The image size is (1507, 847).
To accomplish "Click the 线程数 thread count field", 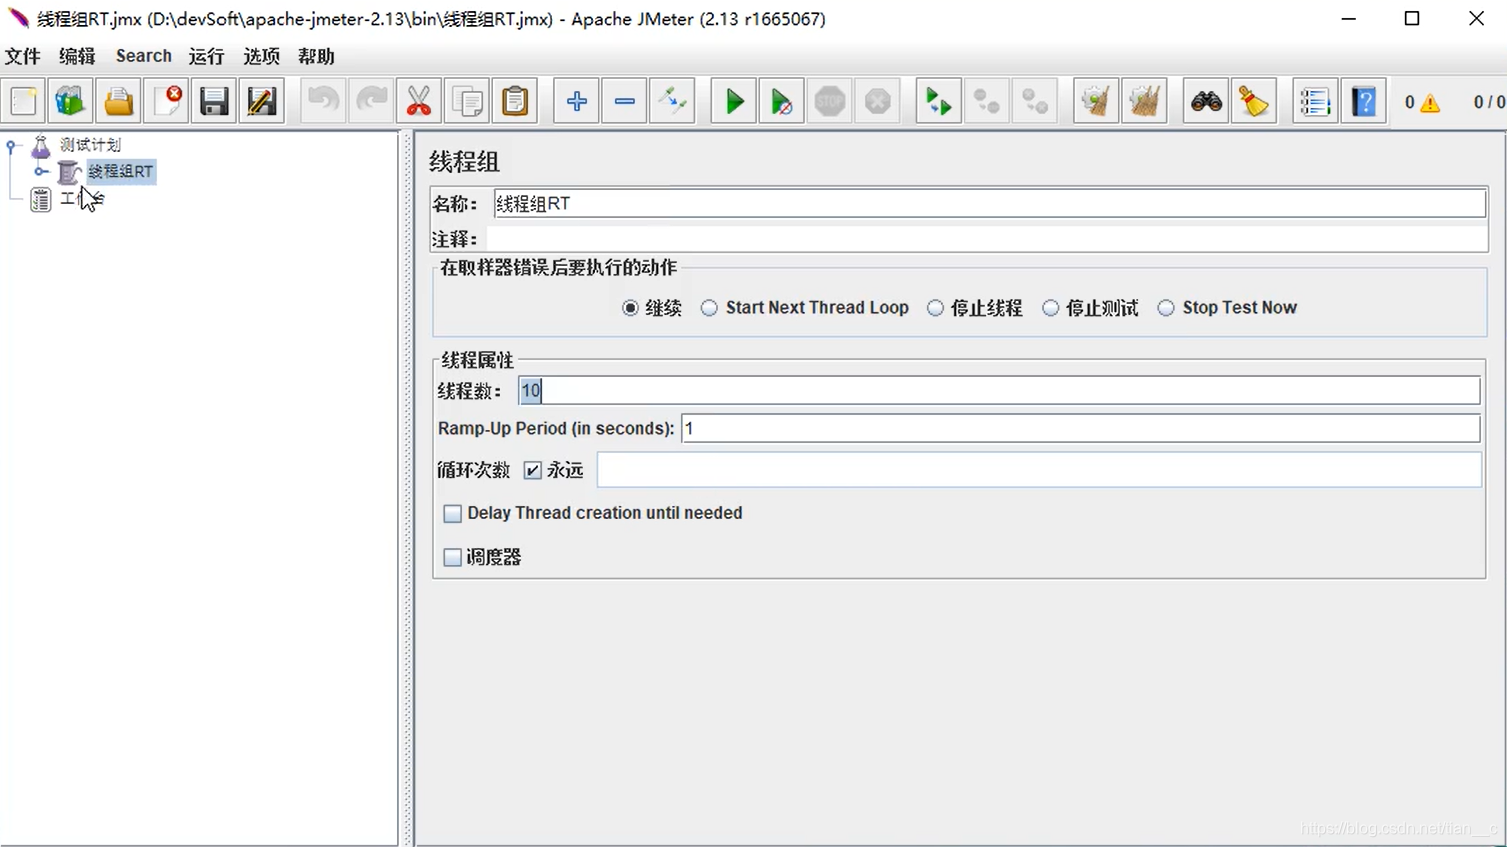I will 999,391.
